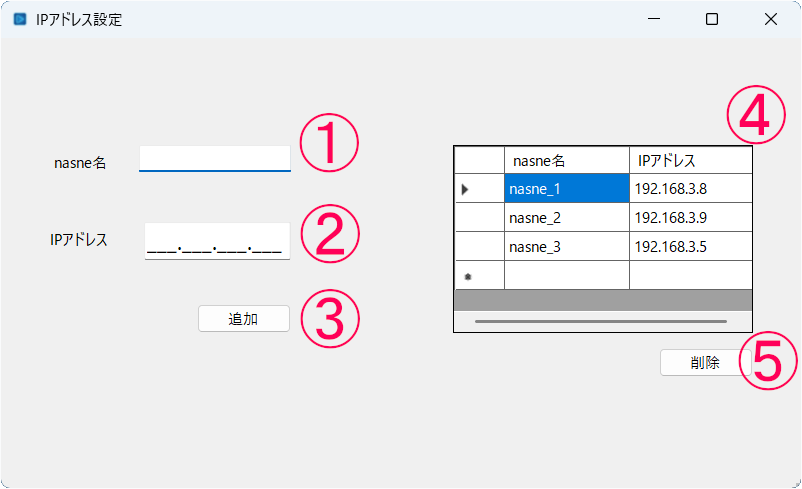Click the nasne名 text input field
This screenshot has height=489, width=802.
(x=214, y=158)
